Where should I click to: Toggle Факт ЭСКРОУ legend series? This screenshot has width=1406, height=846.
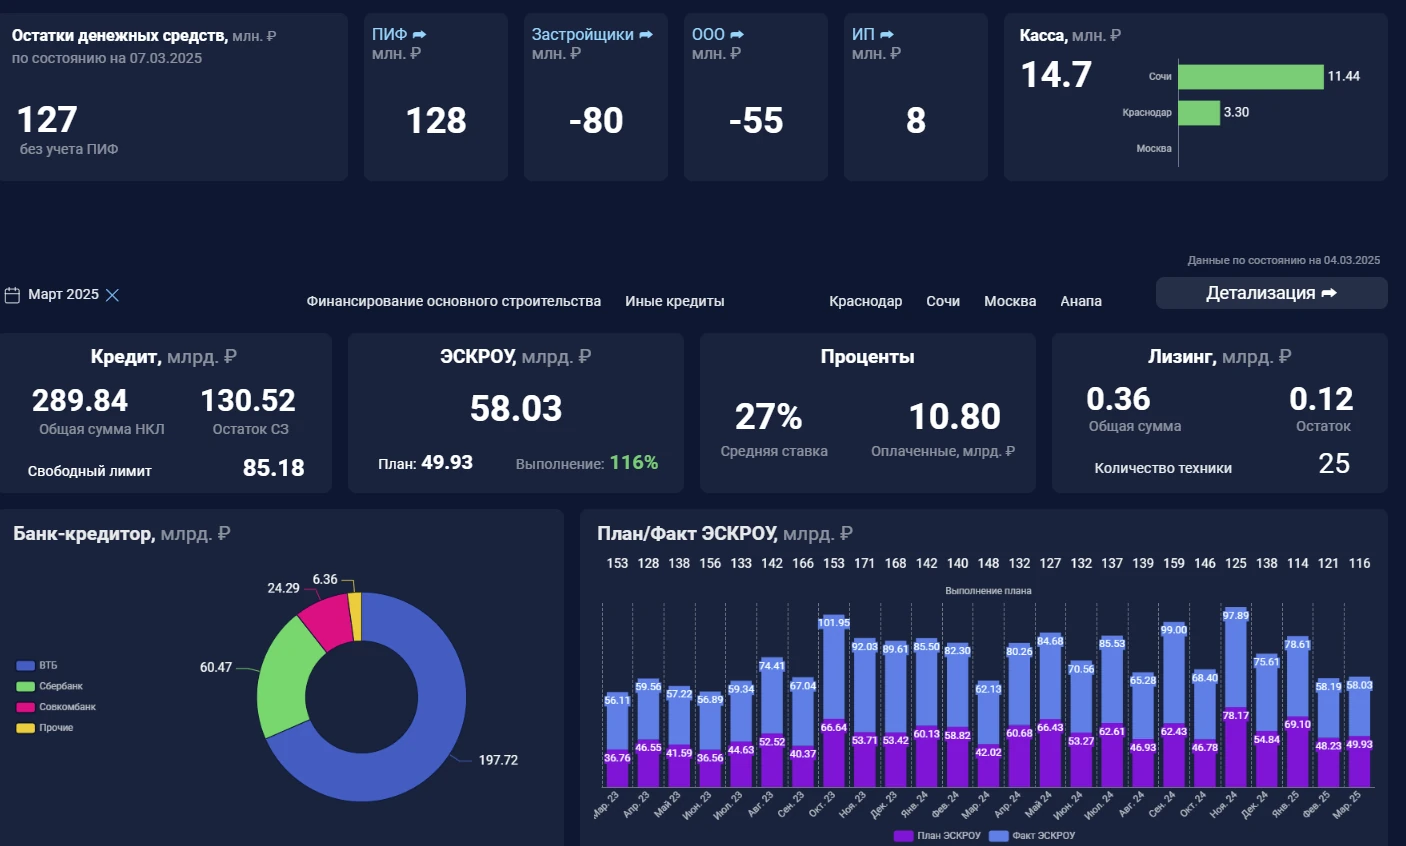(x=1032, y=836)
